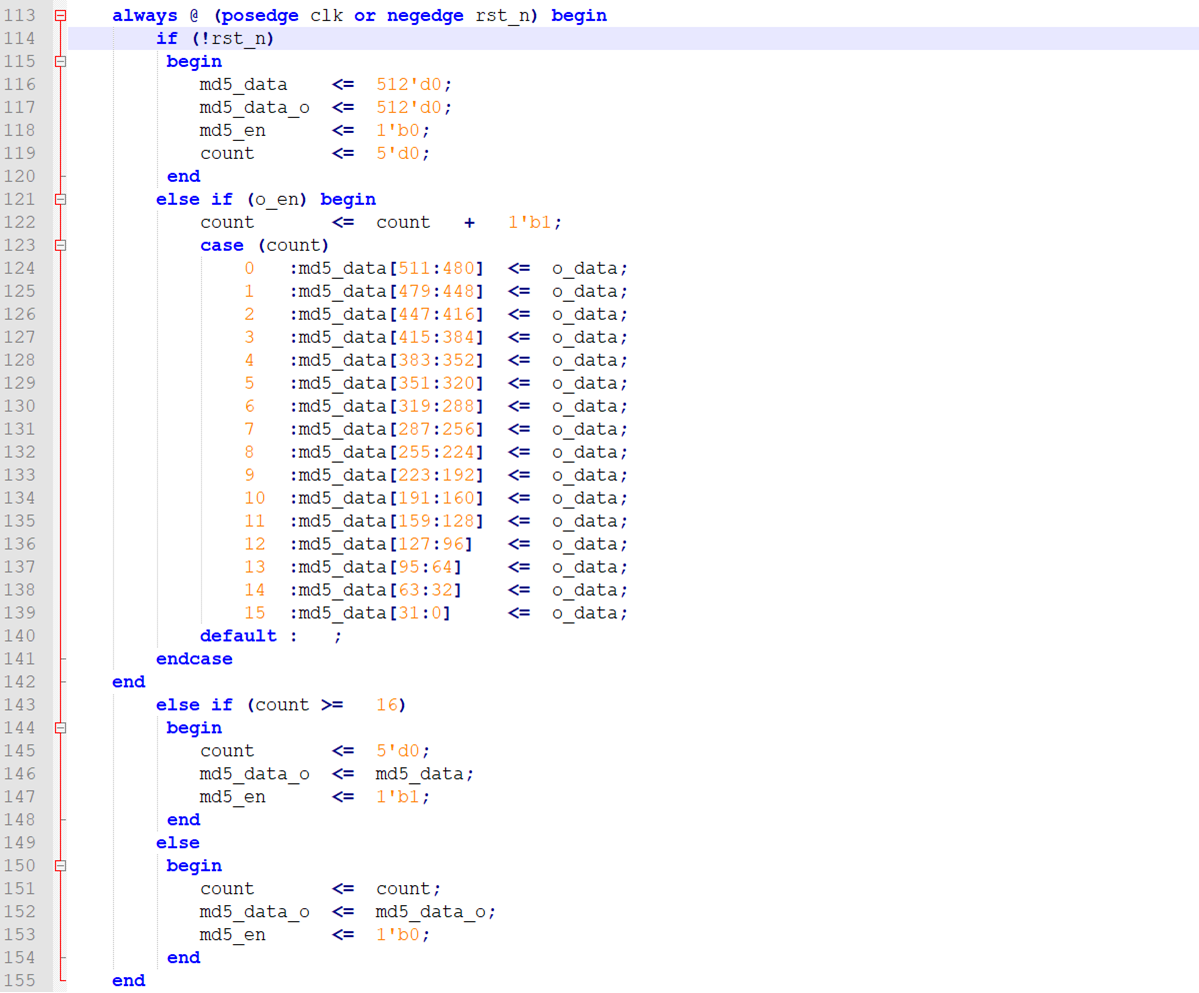Click the 'negedge' keyword in line 113
This screenshot has width=1199, height=993.
coord(425,16)
